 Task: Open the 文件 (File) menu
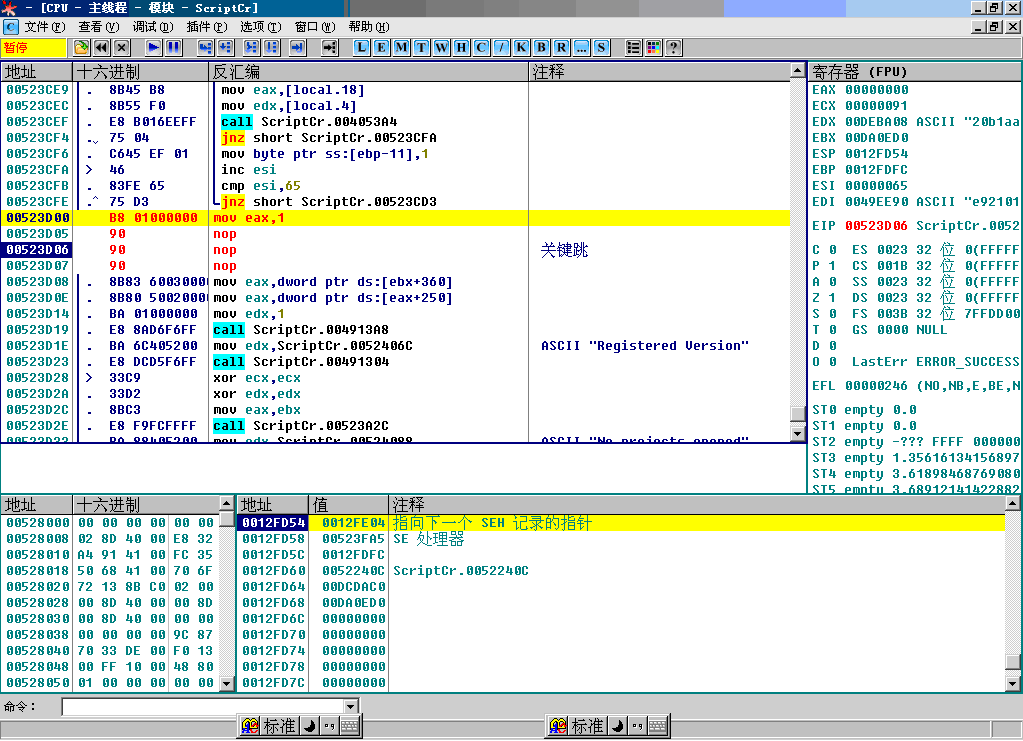(x=43, y=27)
